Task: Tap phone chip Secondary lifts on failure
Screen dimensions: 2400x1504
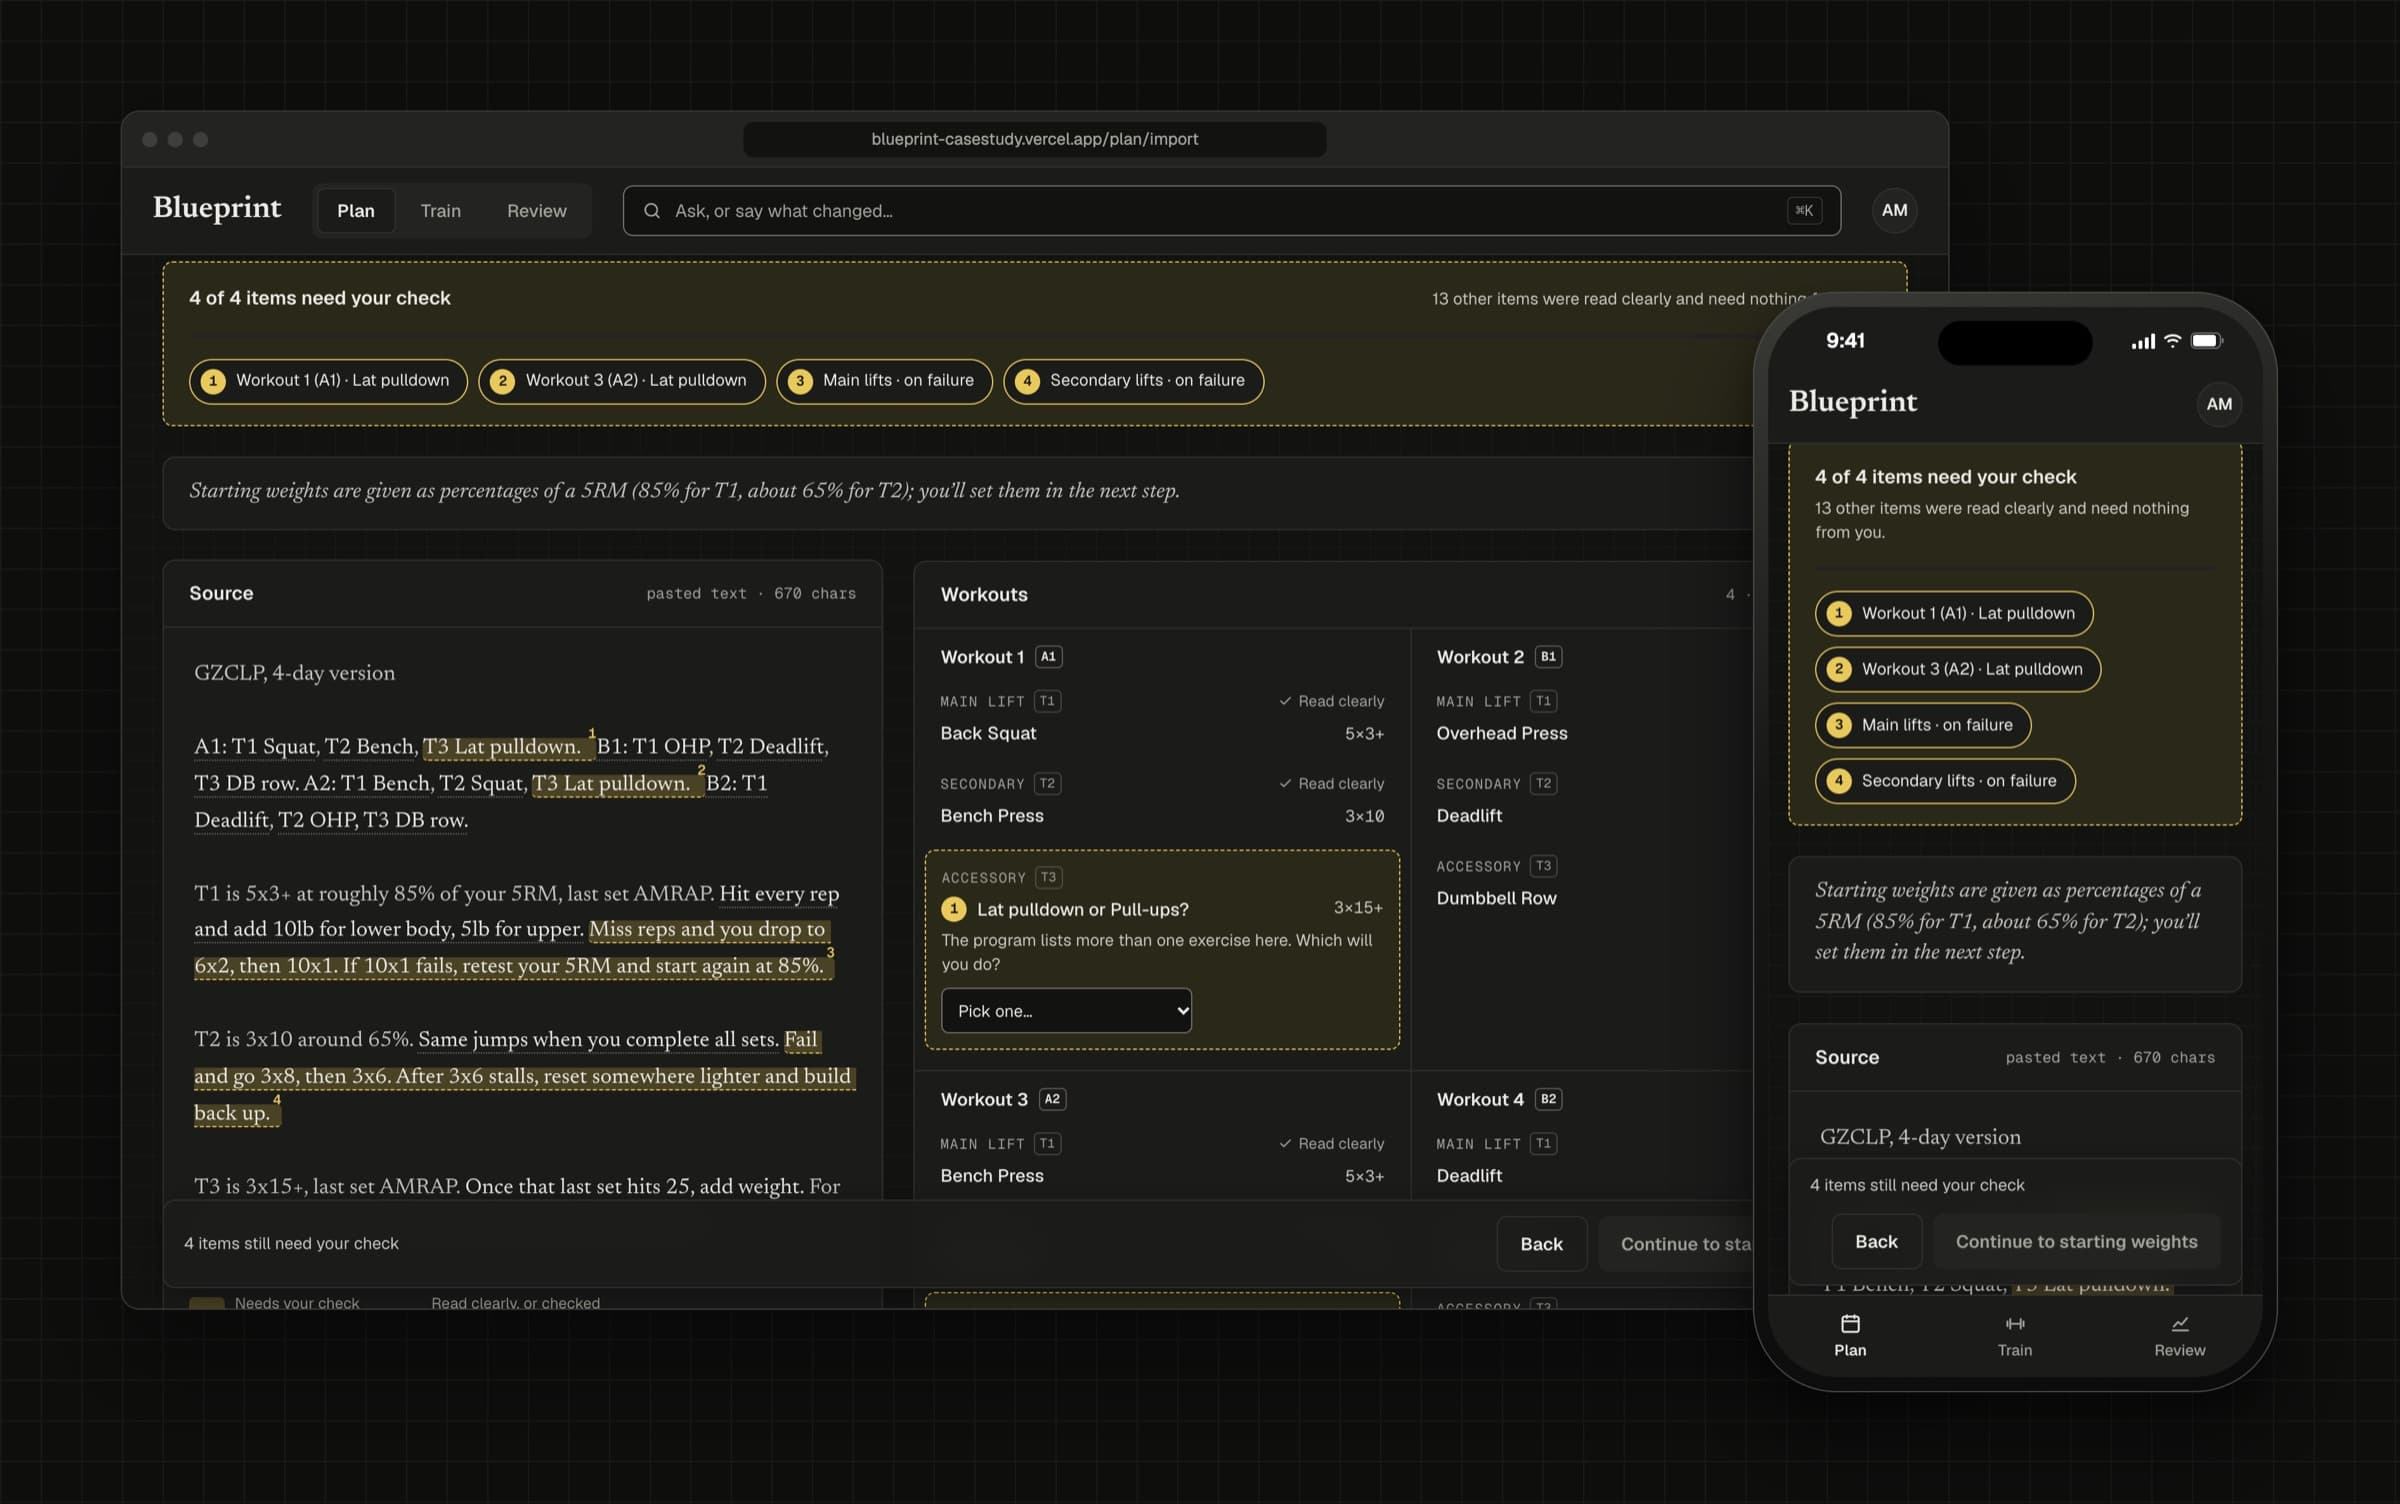Action: point(1945,781)
